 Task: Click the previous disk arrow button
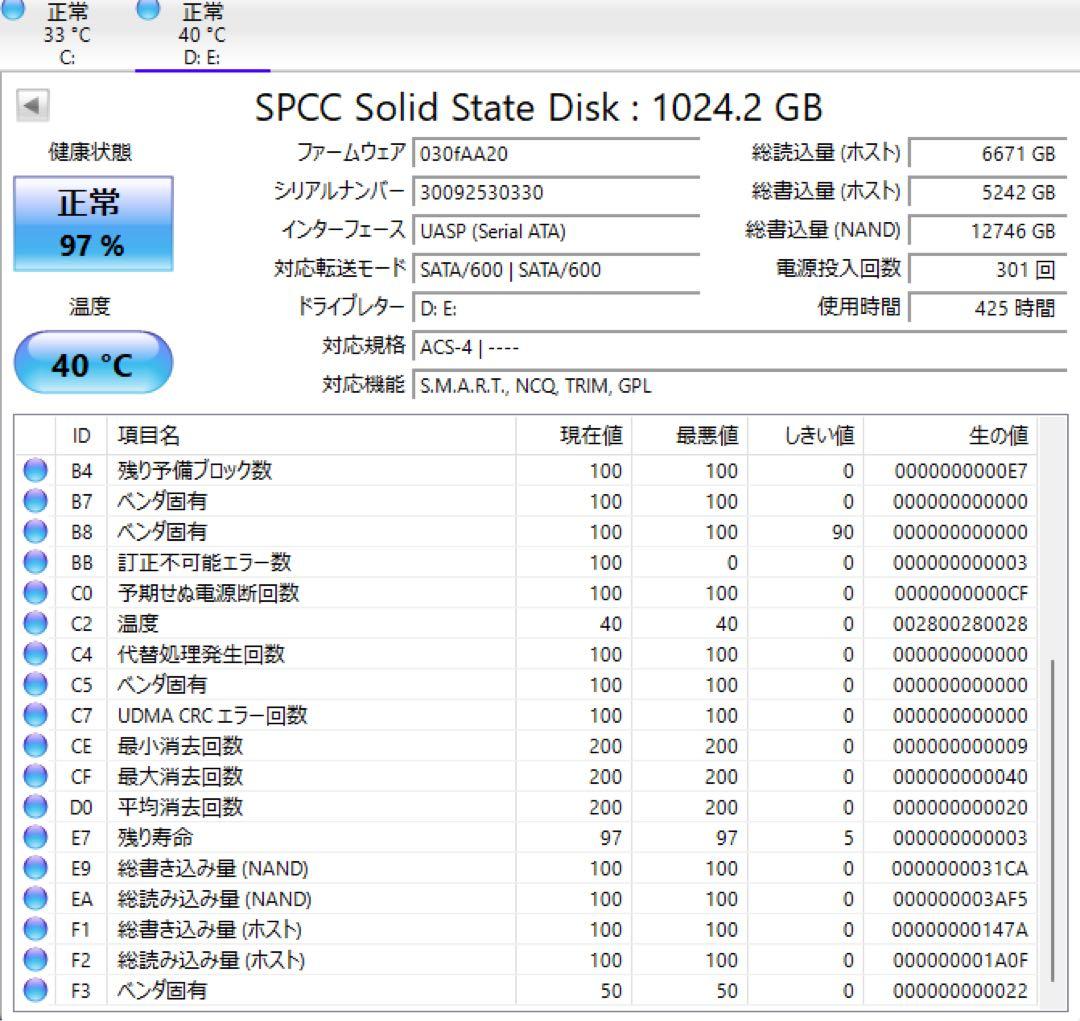[x=32, y=105]
